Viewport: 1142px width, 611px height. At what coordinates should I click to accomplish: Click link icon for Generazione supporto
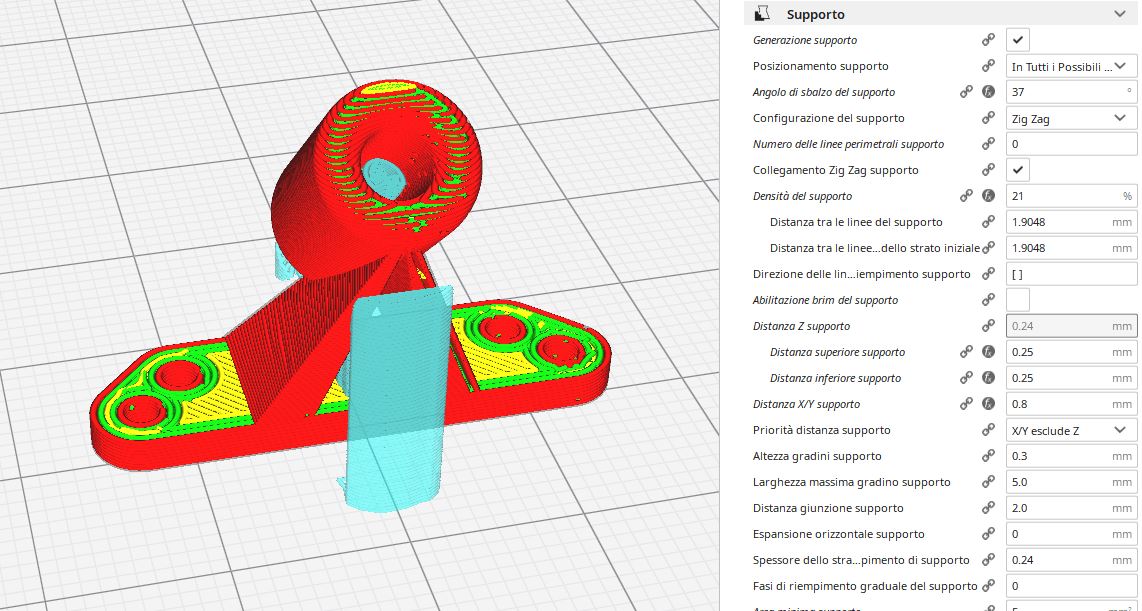[x=988, y=40]
